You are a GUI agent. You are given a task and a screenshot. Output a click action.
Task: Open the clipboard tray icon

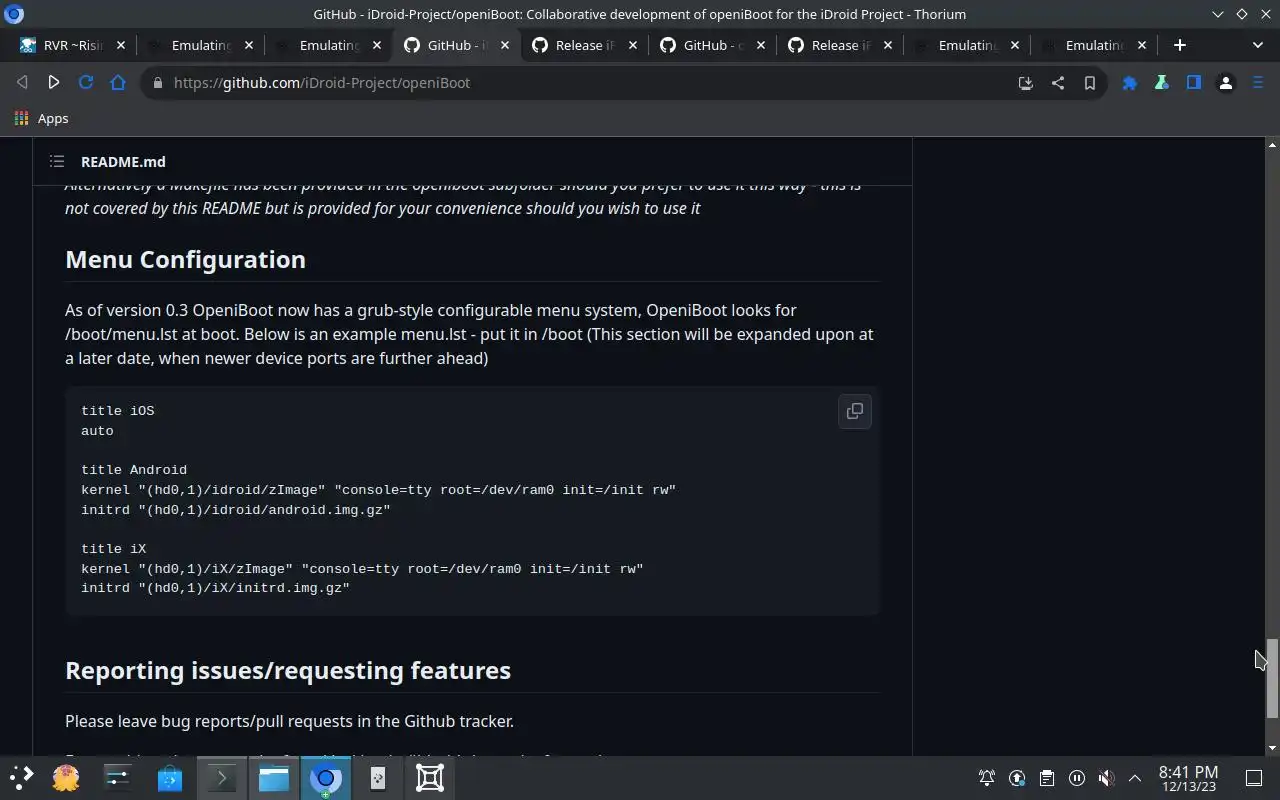[x=1047, y=778]
